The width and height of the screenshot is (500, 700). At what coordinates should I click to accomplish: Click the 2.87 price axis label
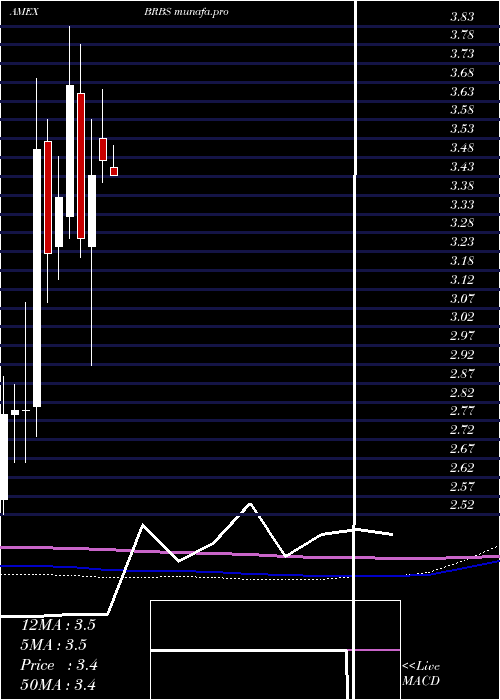click(462, 373)
